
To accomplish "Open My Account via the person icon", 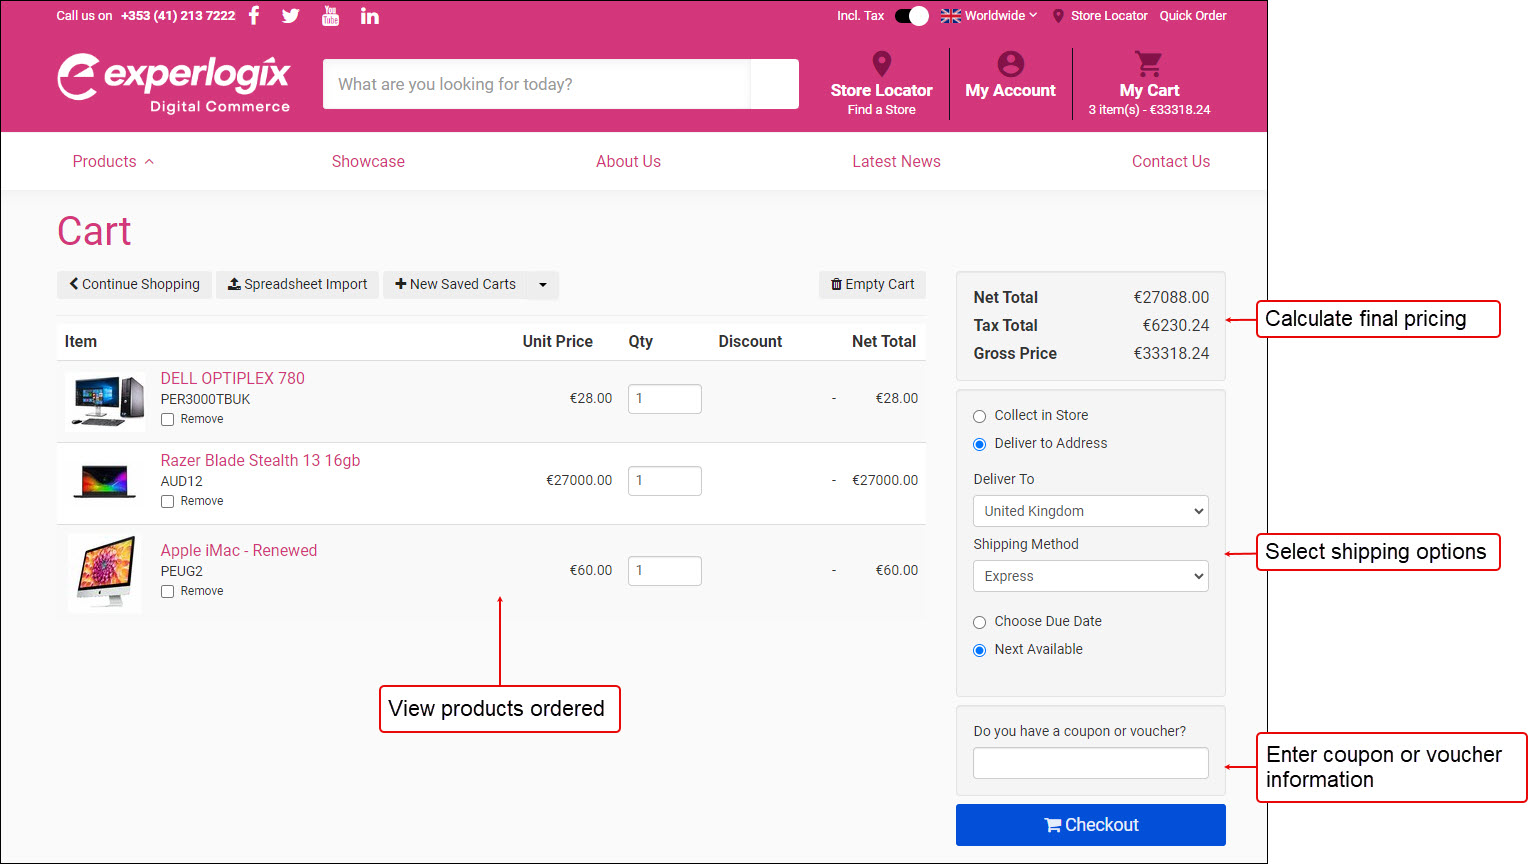I will click(1010, 63).
